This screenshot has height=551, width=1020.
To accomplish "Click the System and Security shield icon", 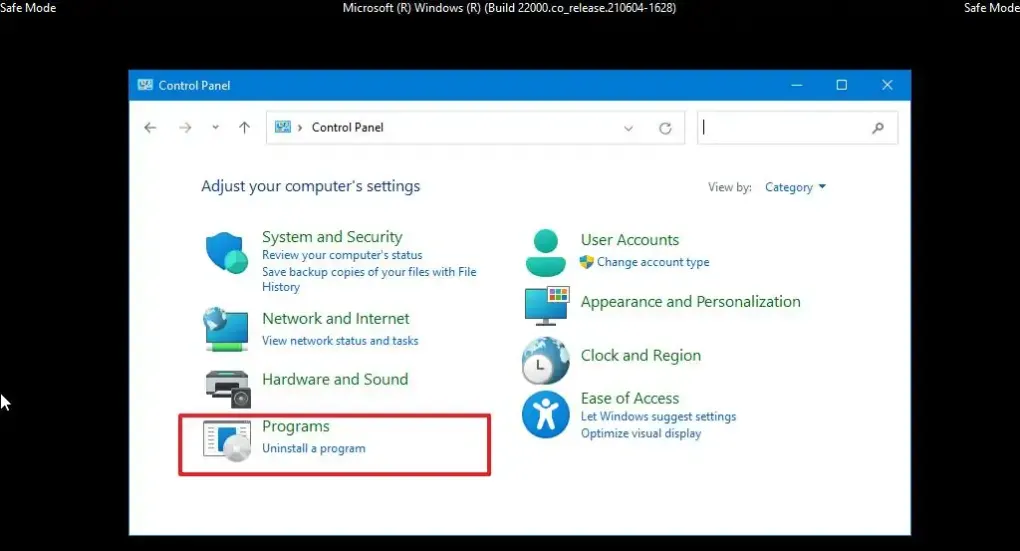I will pyautogui.click(x=227, y=253).
